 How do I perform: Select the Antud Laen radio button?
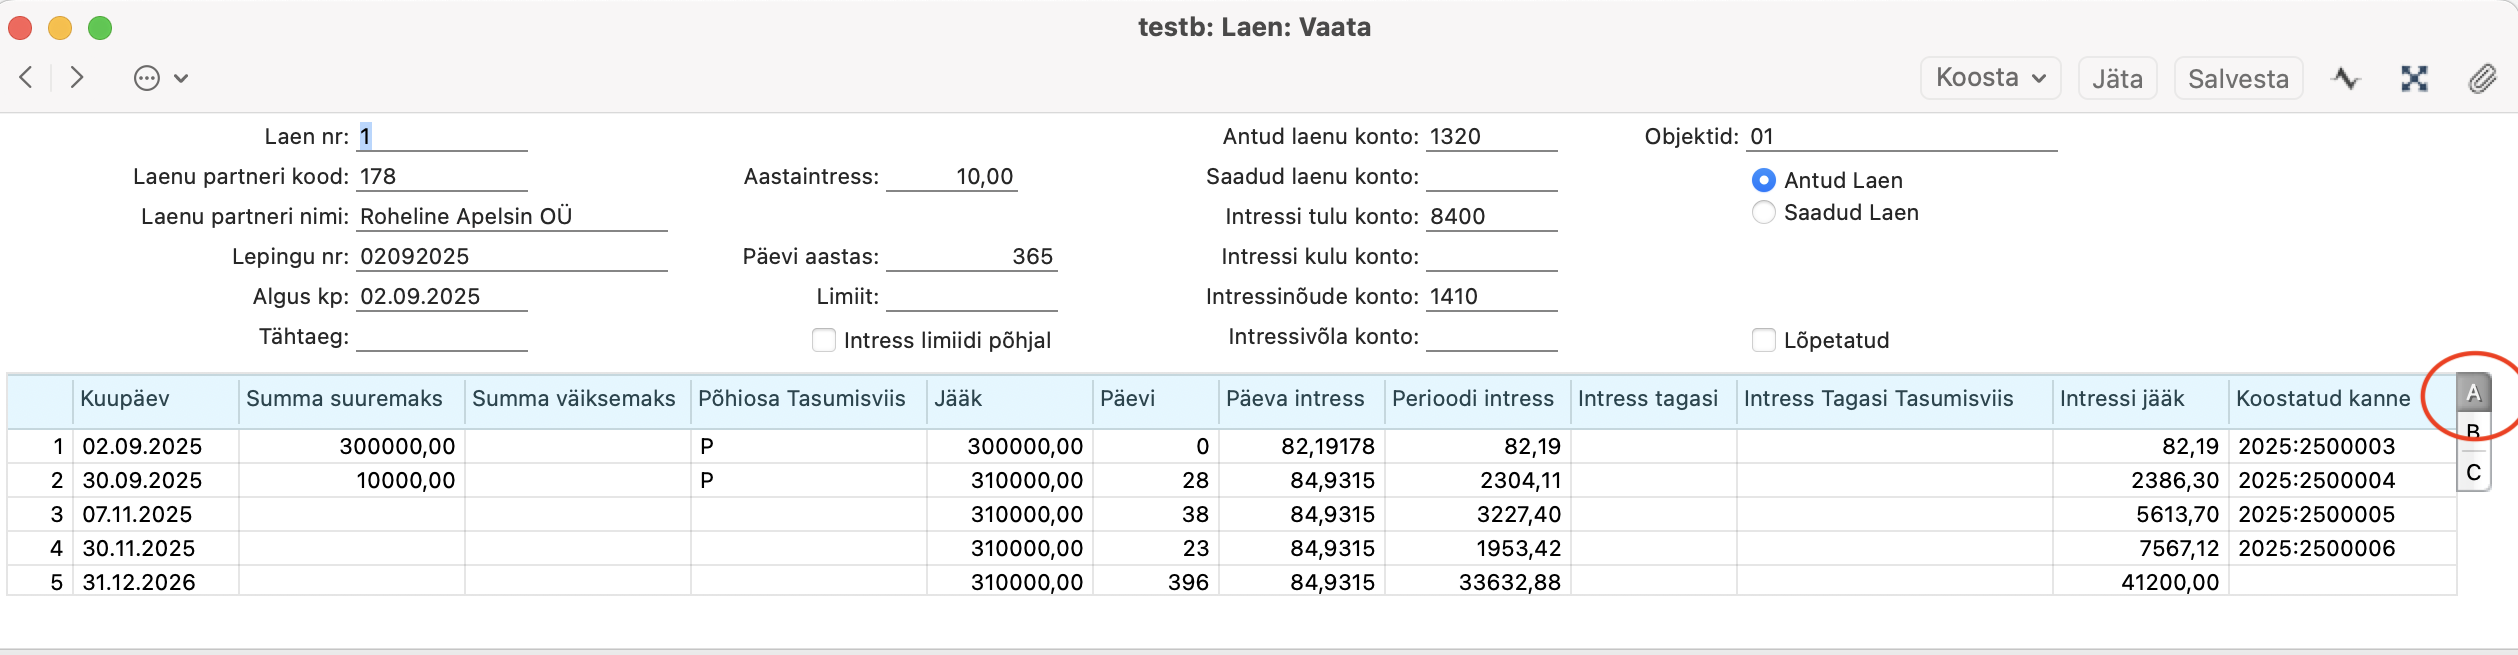1764,180
